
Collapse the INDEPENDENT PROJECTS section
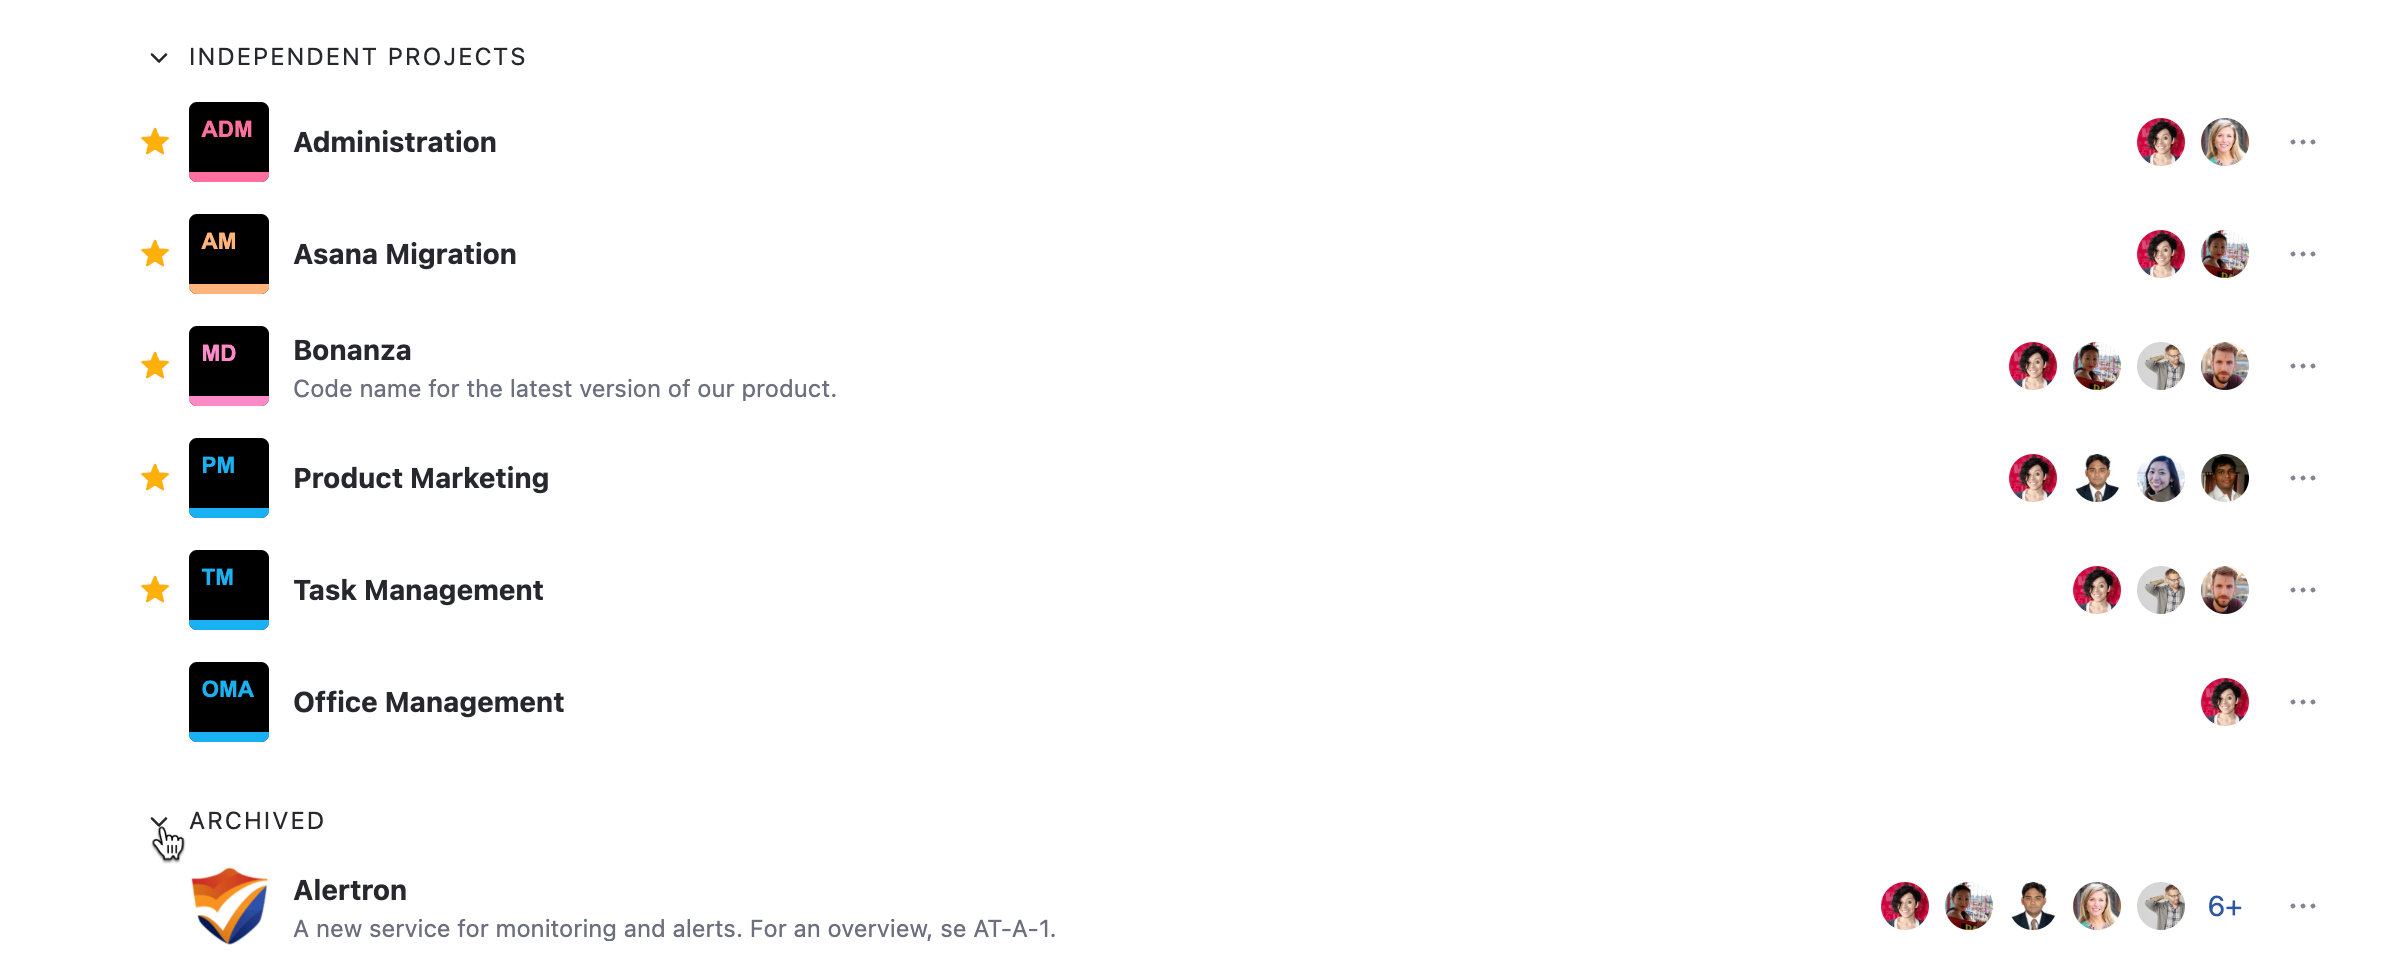pos(157,57)
